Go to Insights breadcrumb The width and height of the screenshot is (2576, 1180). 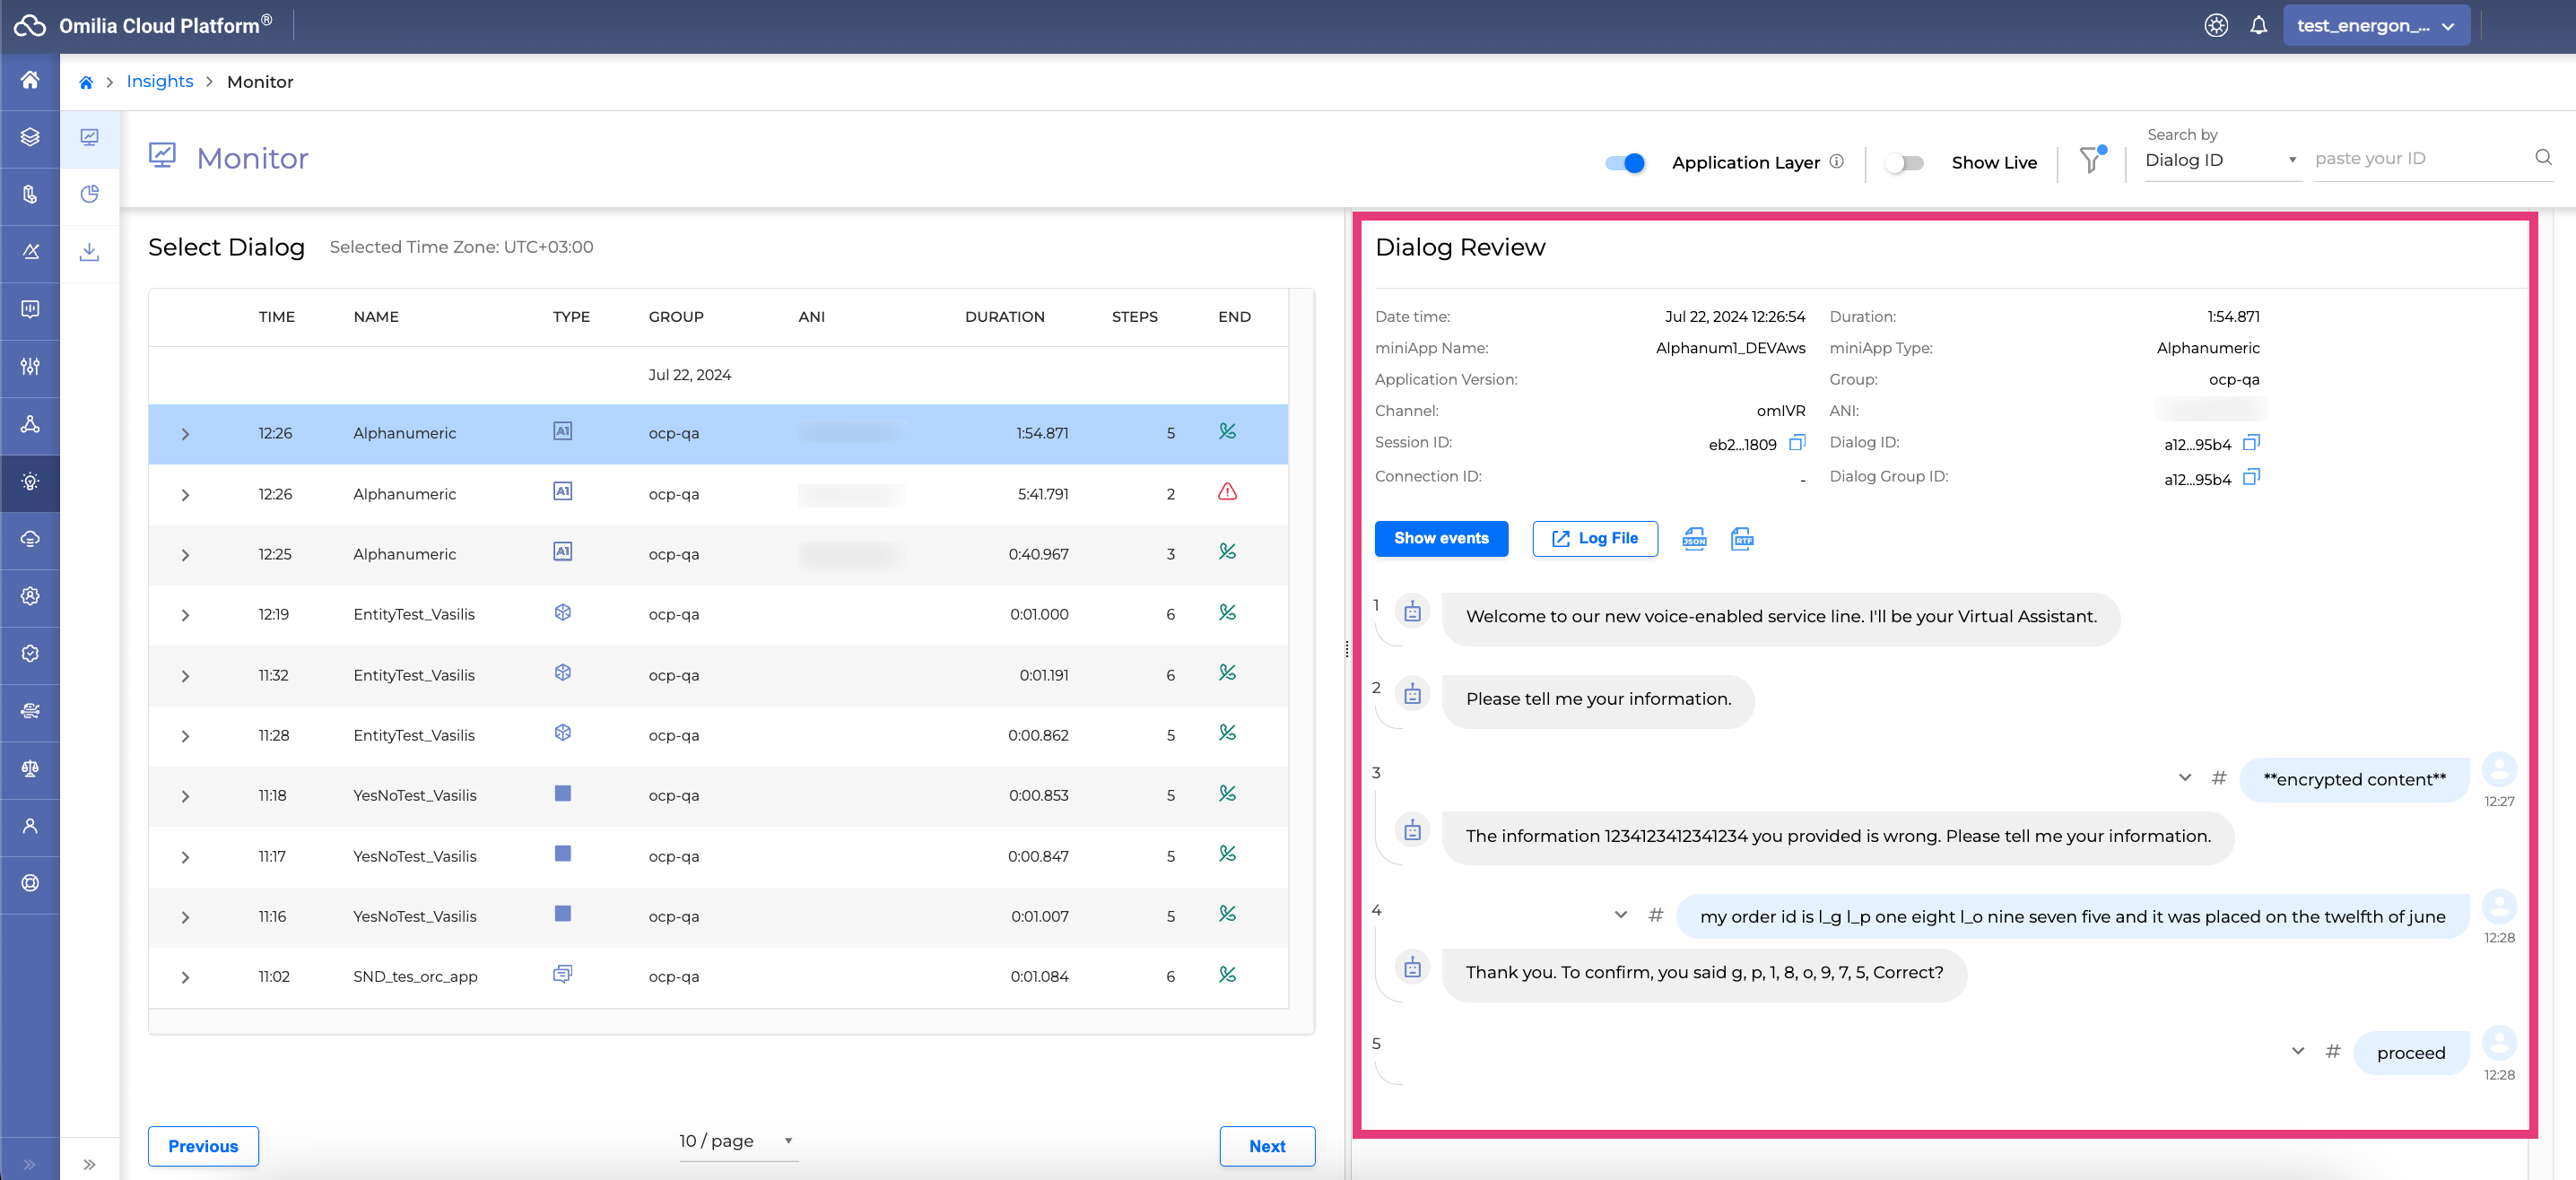160,82
